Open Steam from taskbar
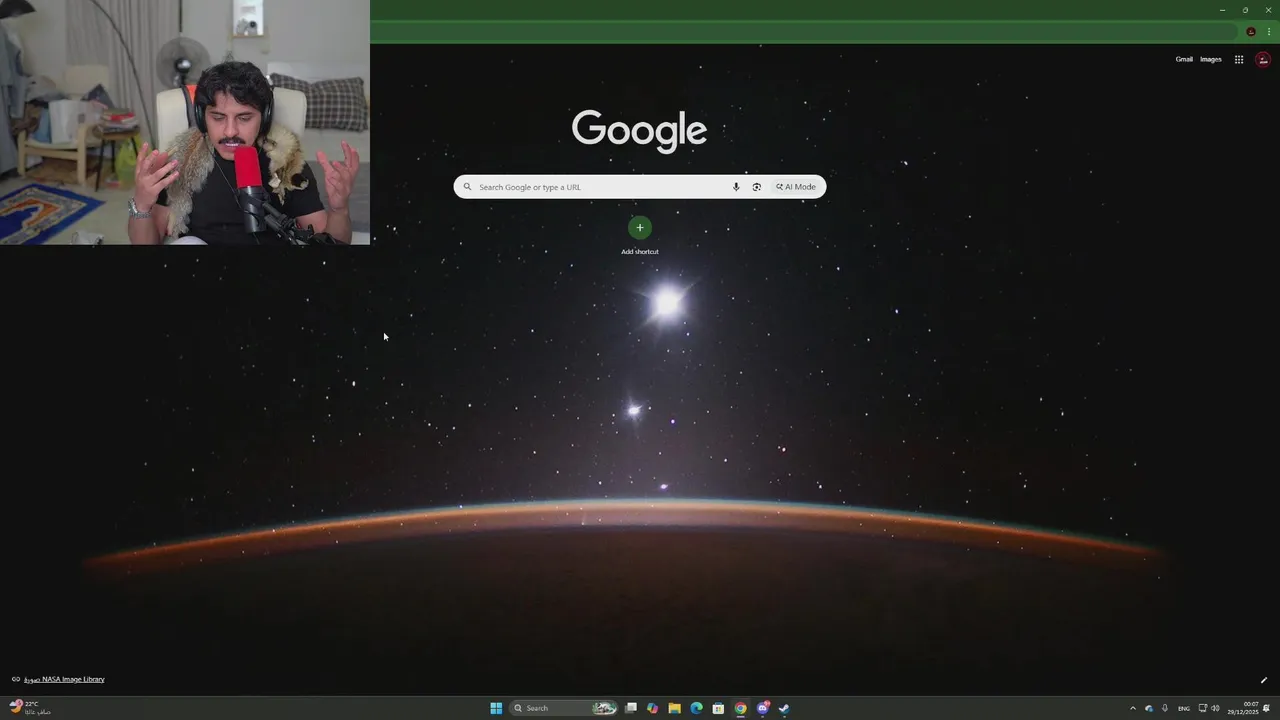 [x=784, y=708]
